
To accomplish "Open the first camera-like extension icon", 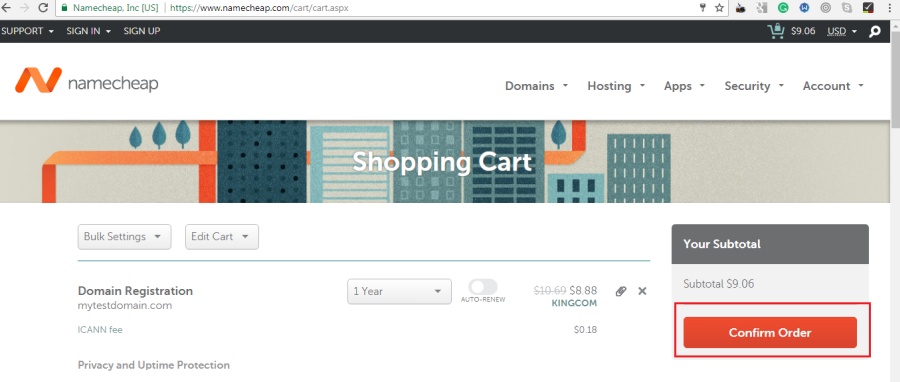I will [x=741, y=8].
